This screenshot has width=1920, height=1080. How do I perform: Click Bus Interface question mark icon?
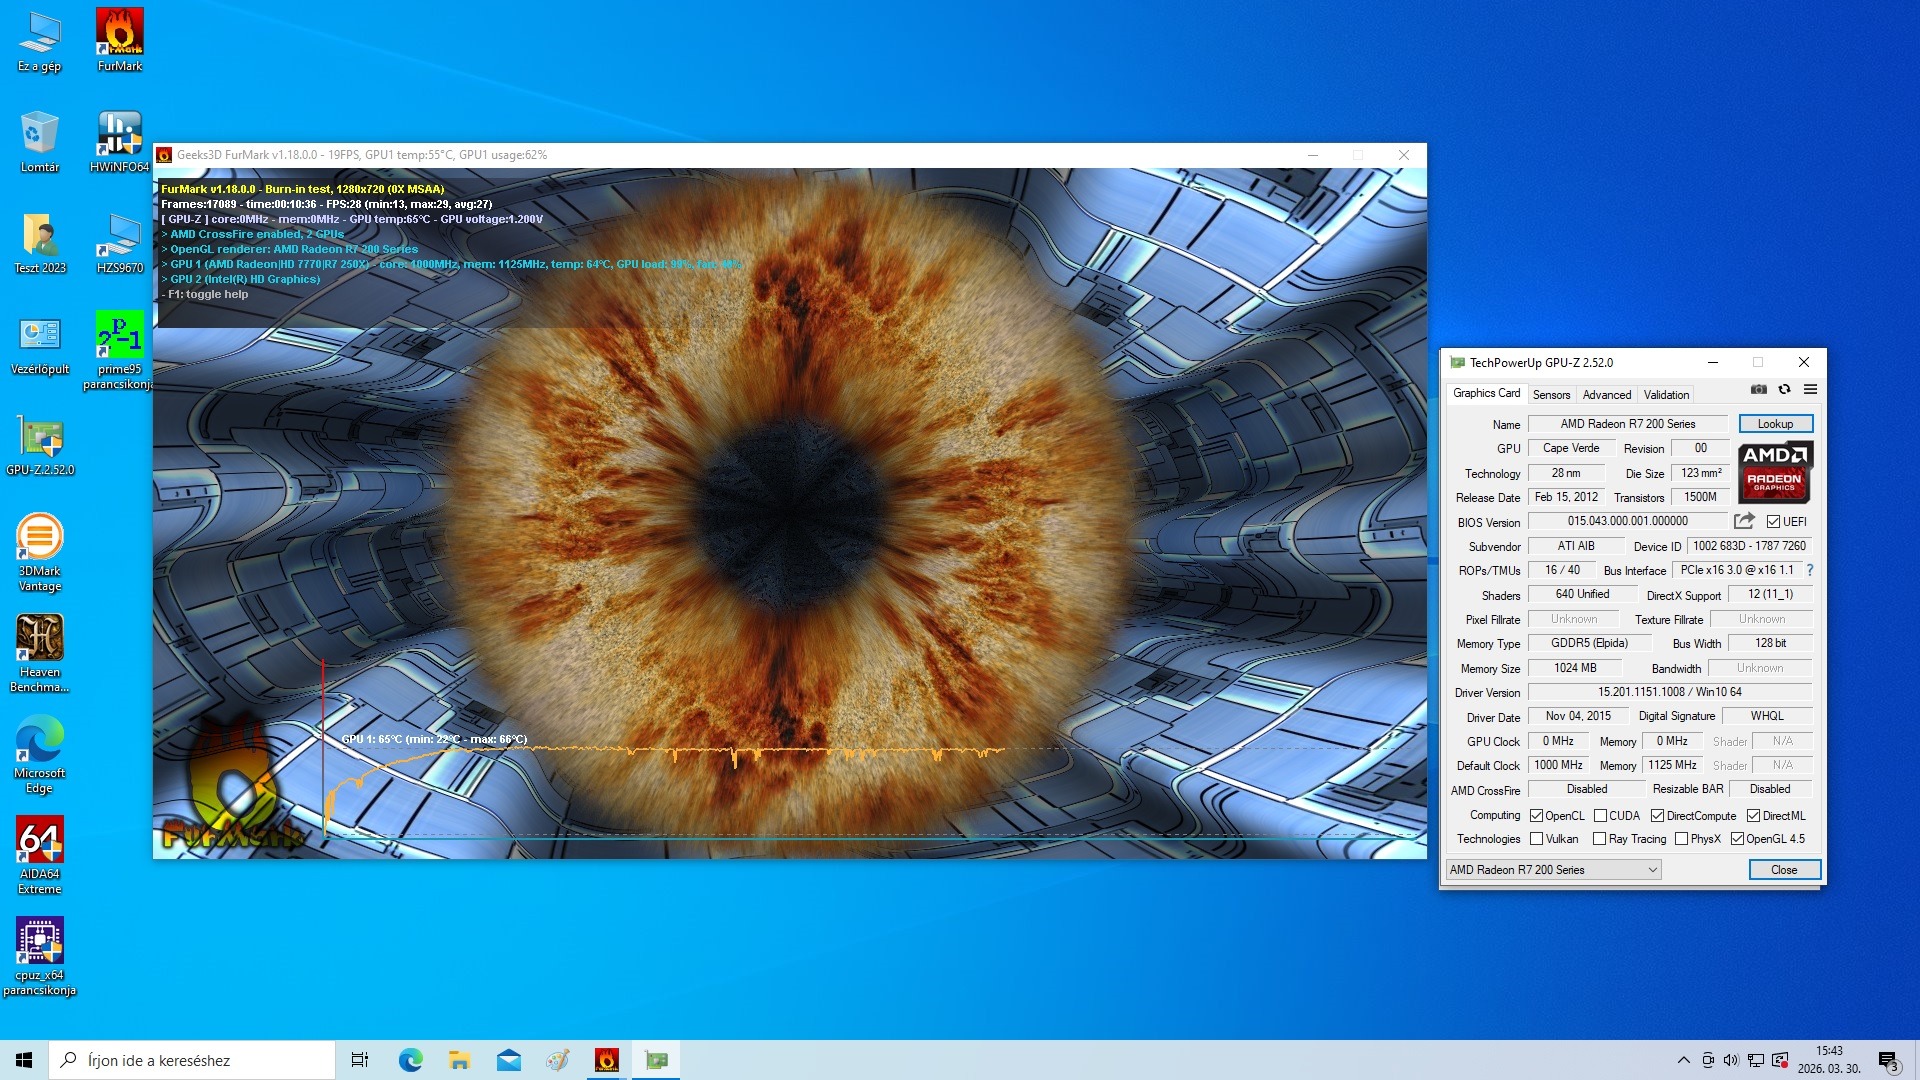(1809, 570)
